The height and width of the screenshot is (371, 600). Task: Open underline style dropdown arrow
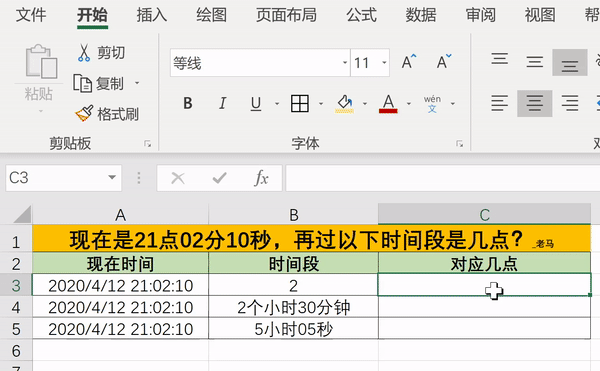(x=277, y=104)
